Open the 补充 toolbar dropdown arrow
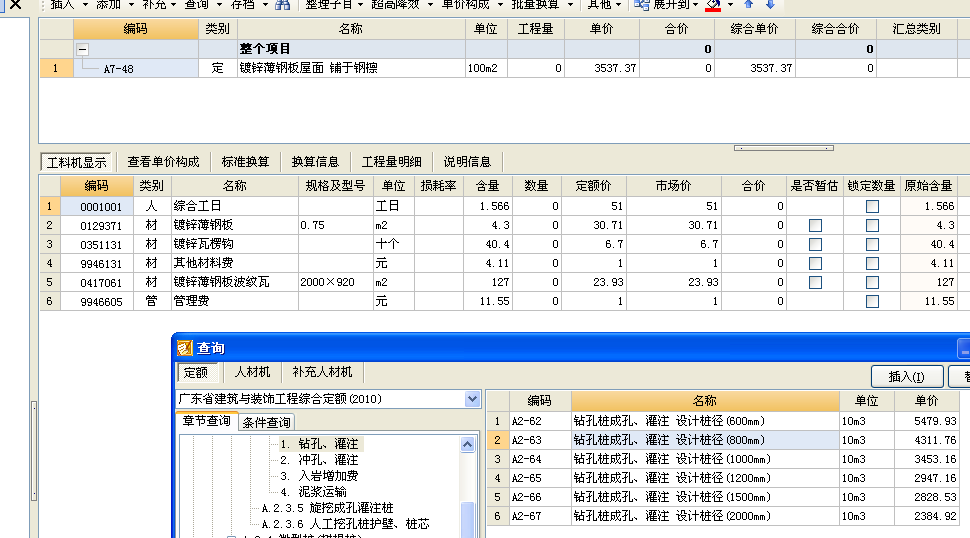 click(x=173, y=5)
